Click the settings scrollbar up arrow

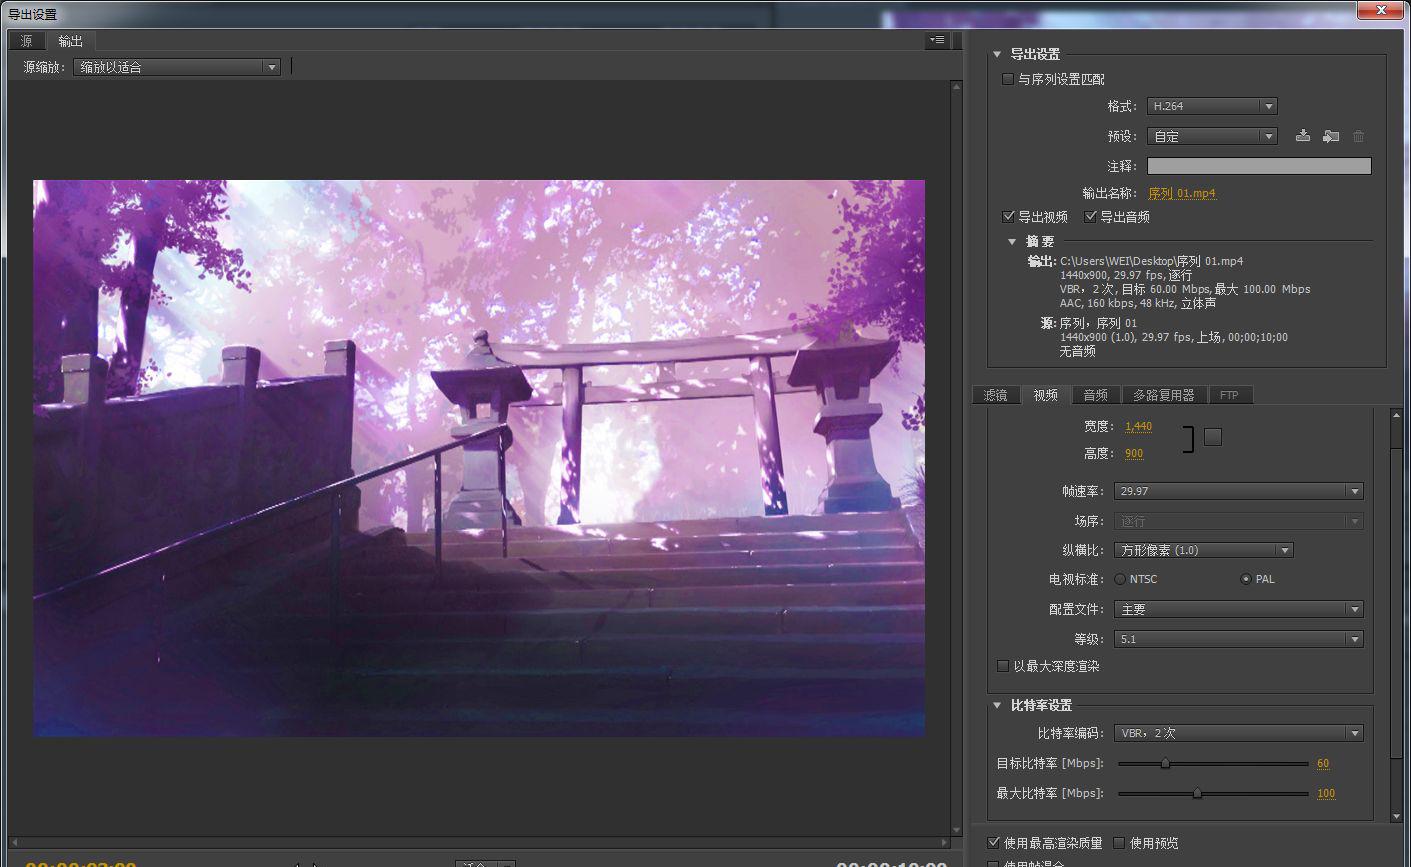tap(1397, 415)
